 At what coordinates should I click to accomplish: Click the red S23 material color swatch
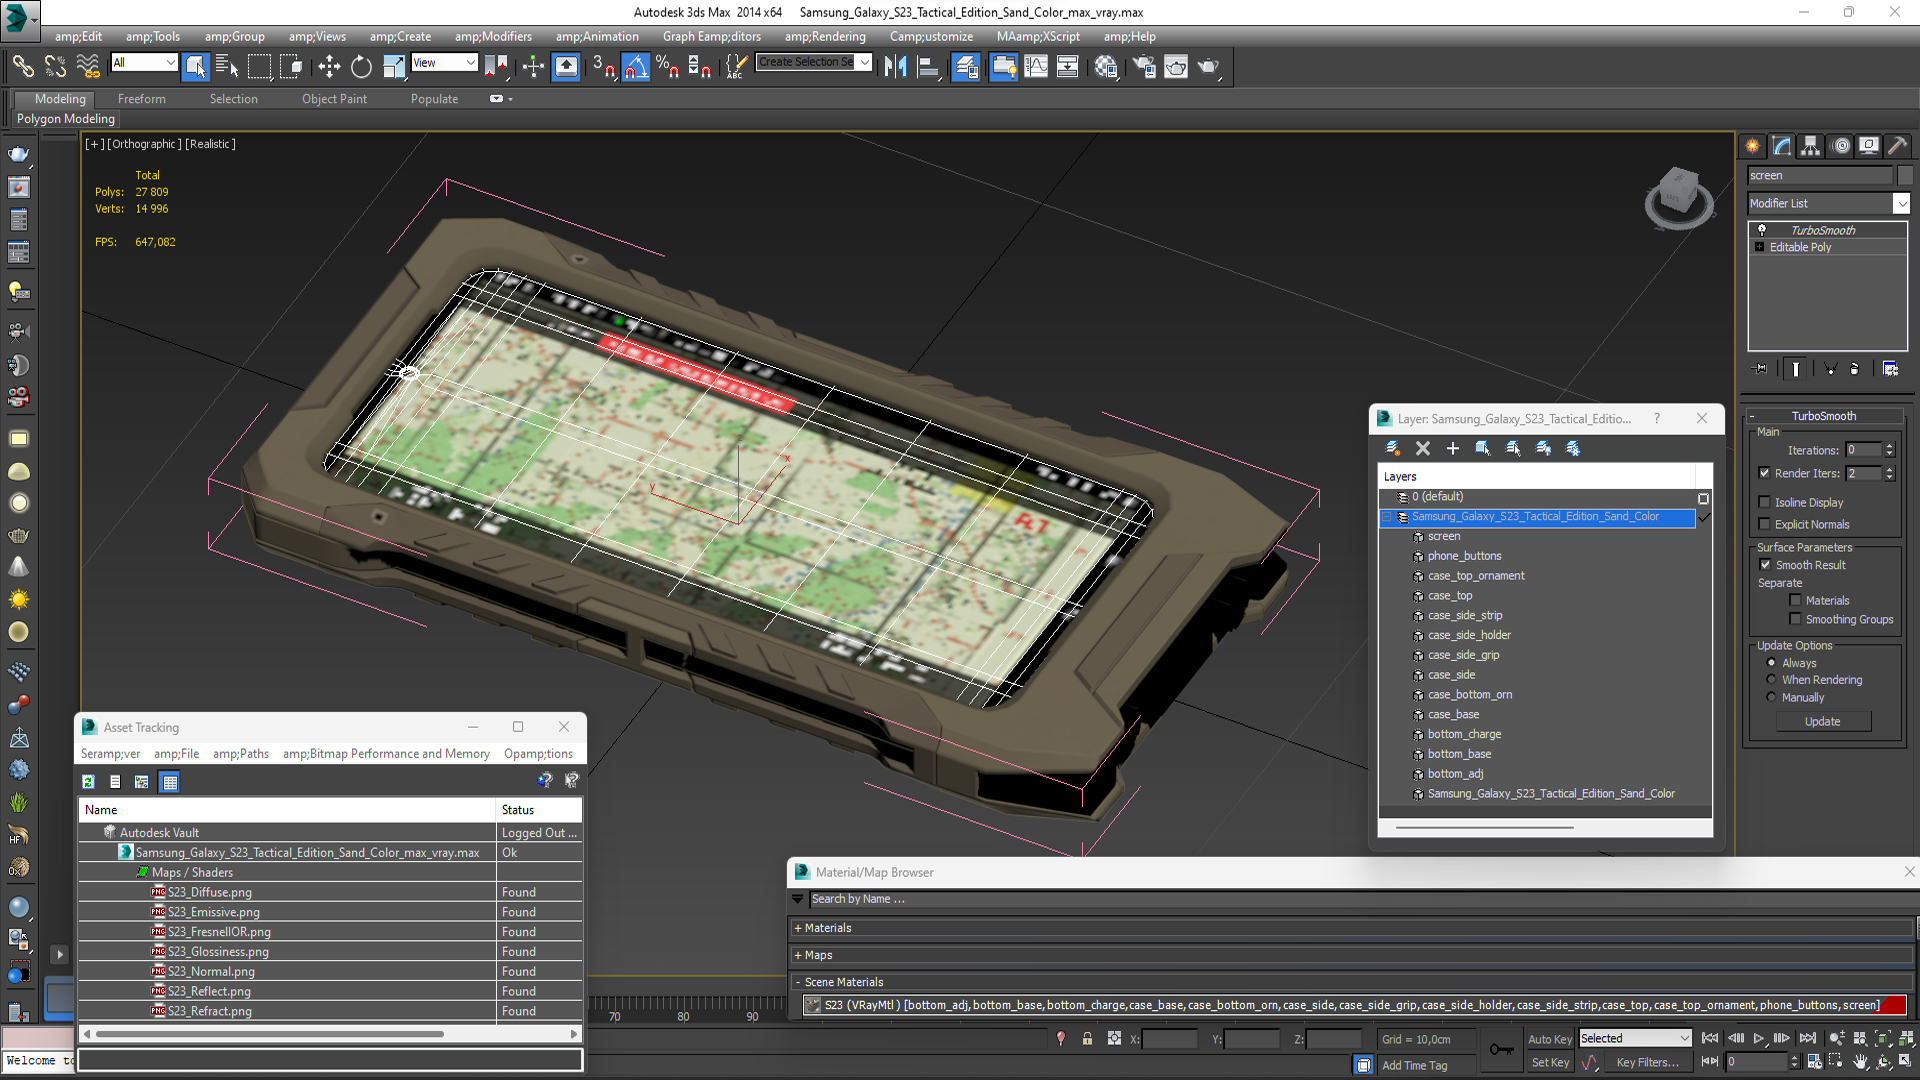pyautogui.click(x=1894, y=1005)
